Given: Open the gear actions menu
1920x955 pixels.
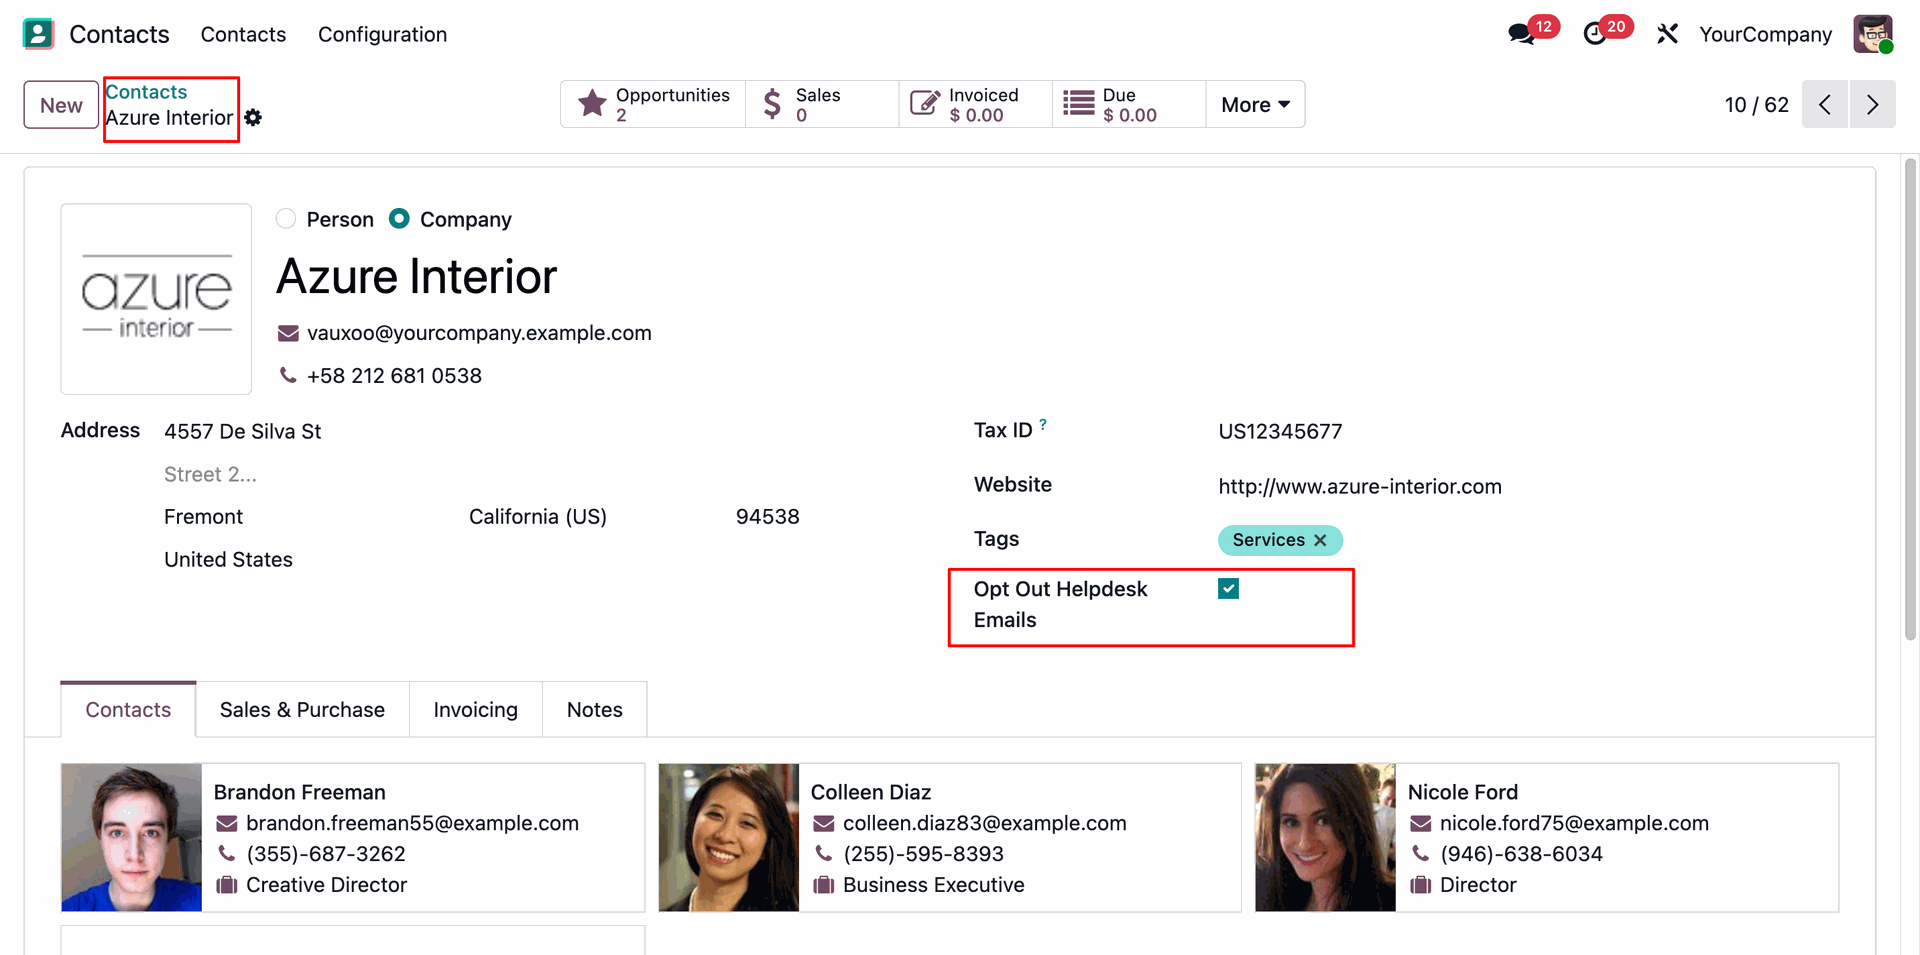Looking at the screenshot, I should click(x=254, y=118).
